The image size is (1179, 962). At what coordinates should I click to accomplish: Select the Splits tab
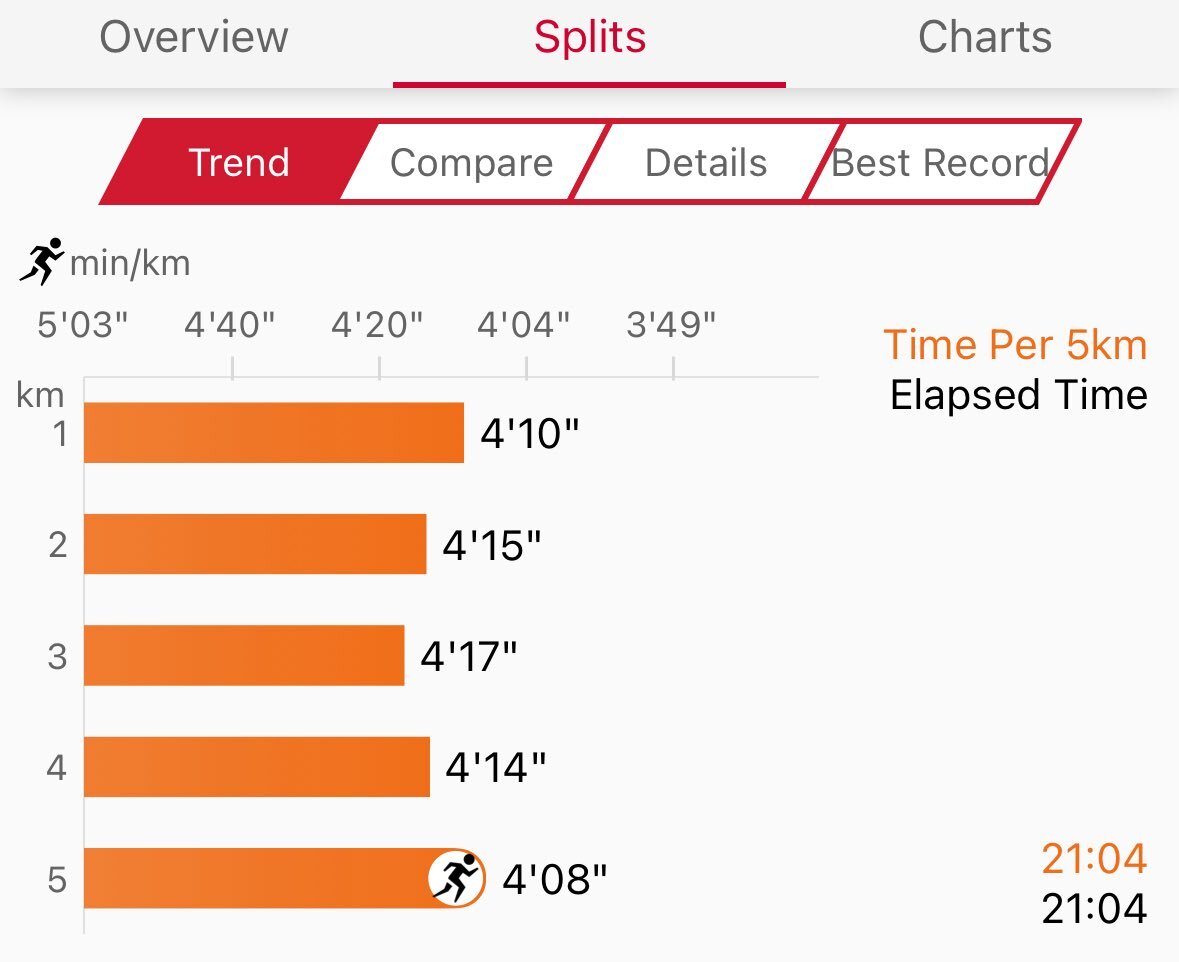(x=590, y=36)
